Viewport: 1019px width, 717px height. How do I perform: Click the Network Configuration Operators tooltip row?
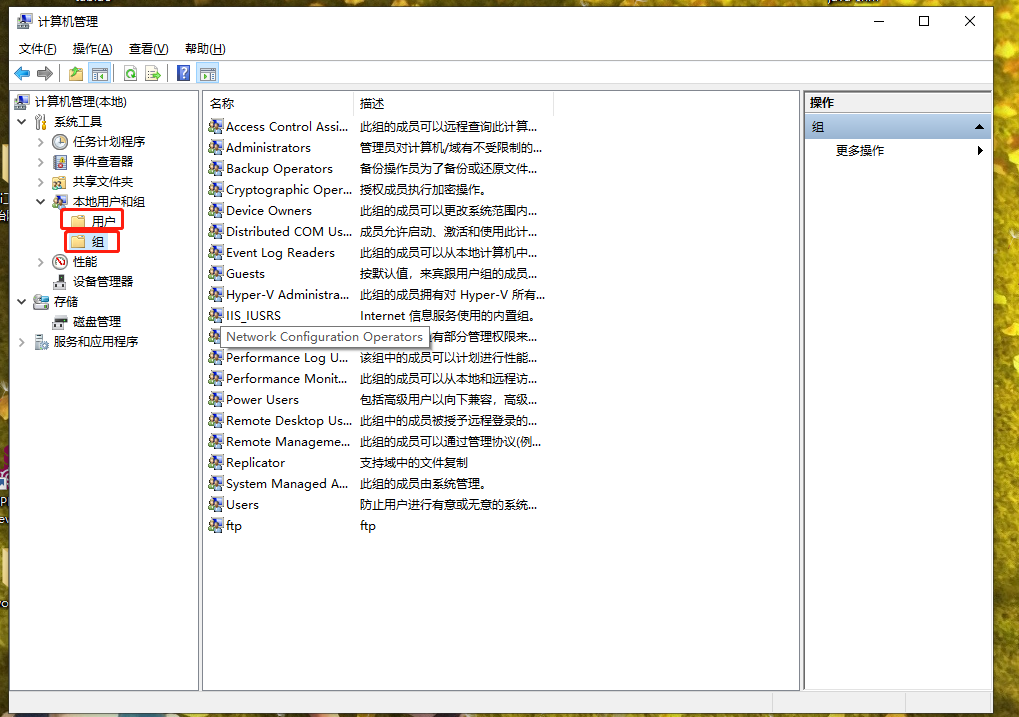324,337
